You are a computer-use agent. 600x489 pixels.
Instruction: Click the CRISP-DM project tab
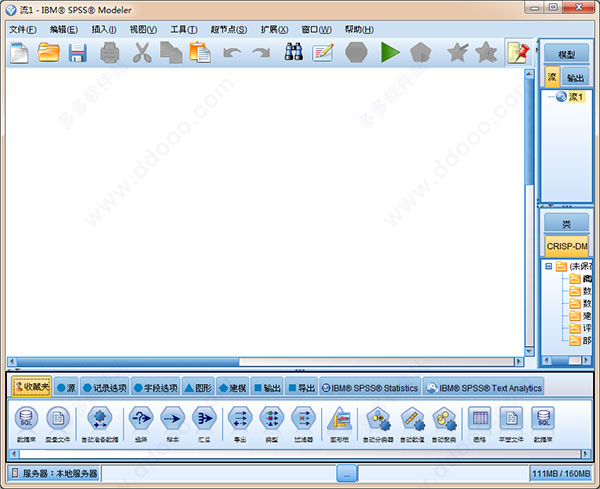567,246
